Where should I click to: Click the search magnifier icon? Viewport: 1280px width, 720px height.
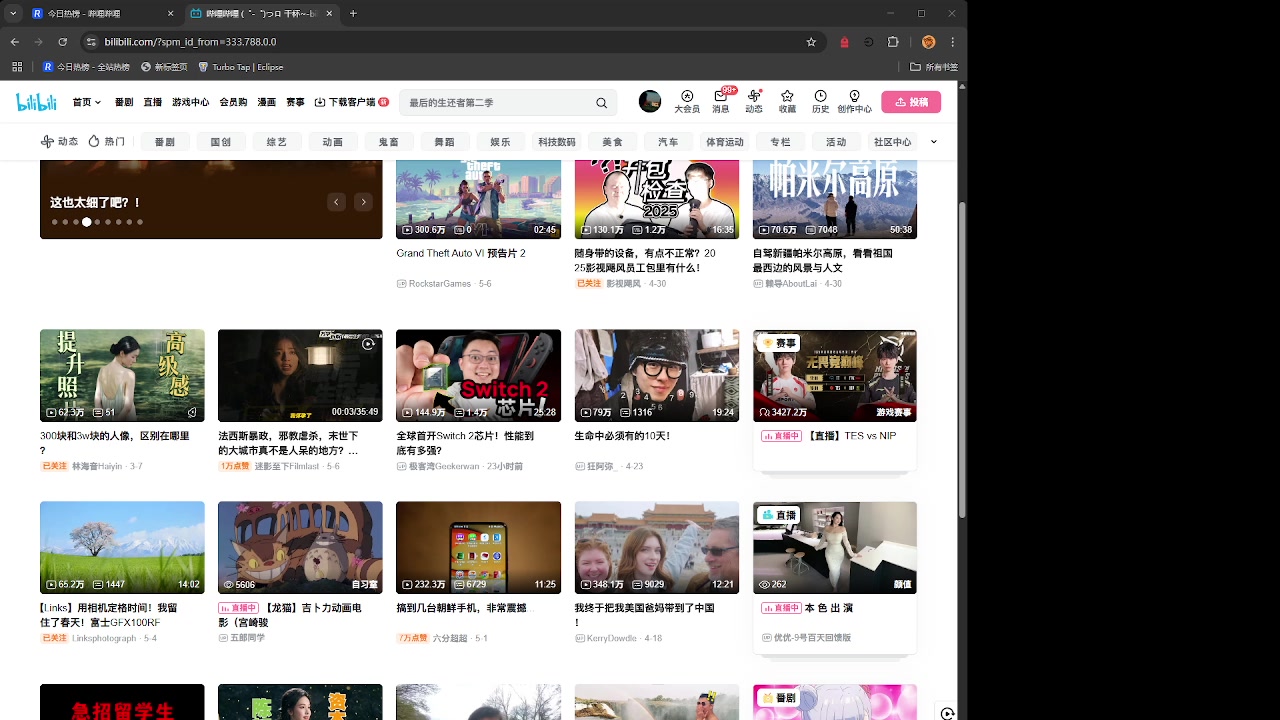pyautogui.click(x=601, y=103)
